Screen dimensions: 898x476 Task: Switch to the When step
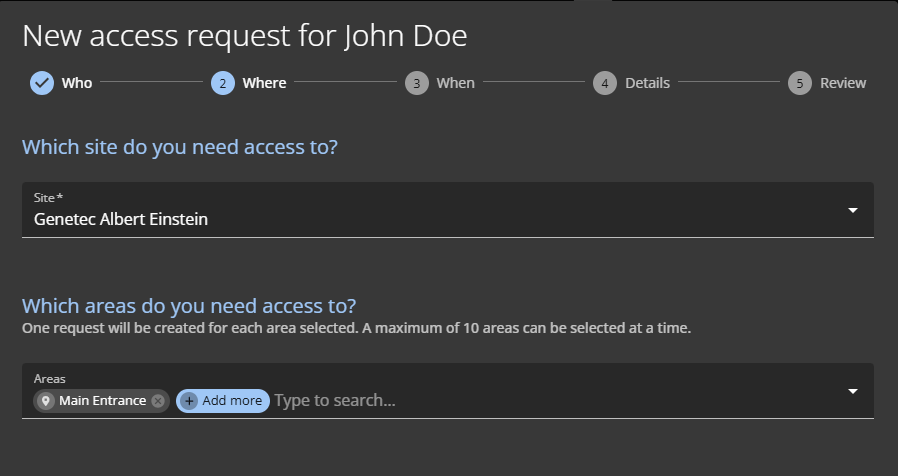[x=455, y=83]
